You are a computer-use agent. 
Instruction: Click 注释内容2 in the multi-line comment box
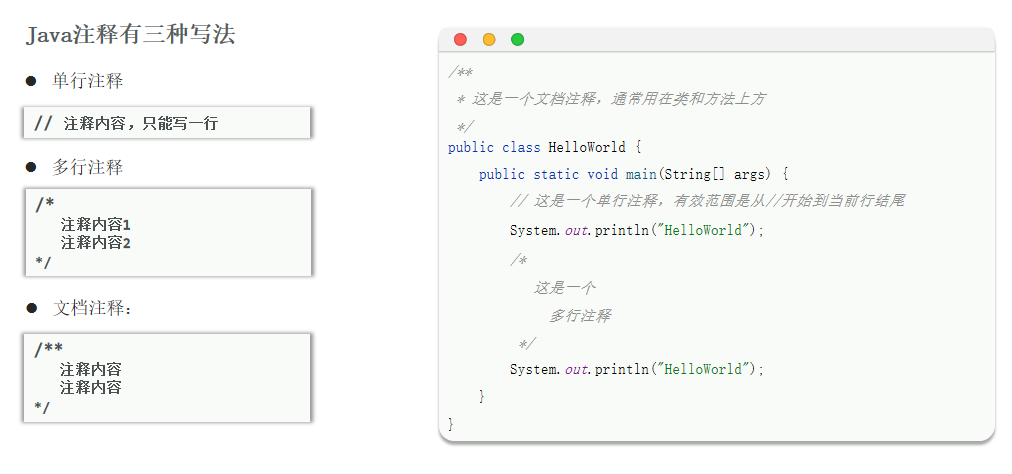[96, 243]
